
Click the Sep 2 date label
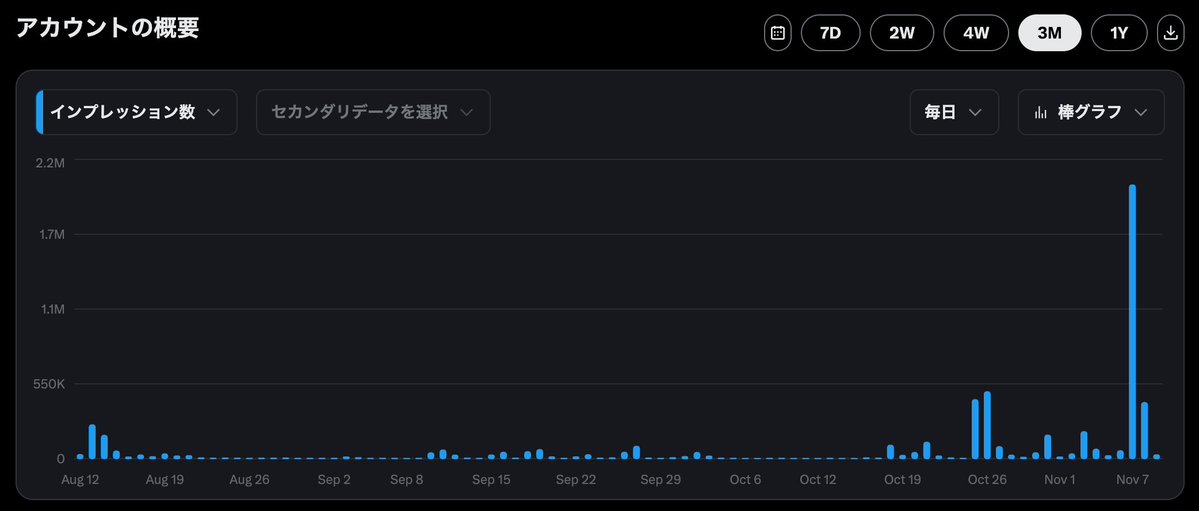334,480
